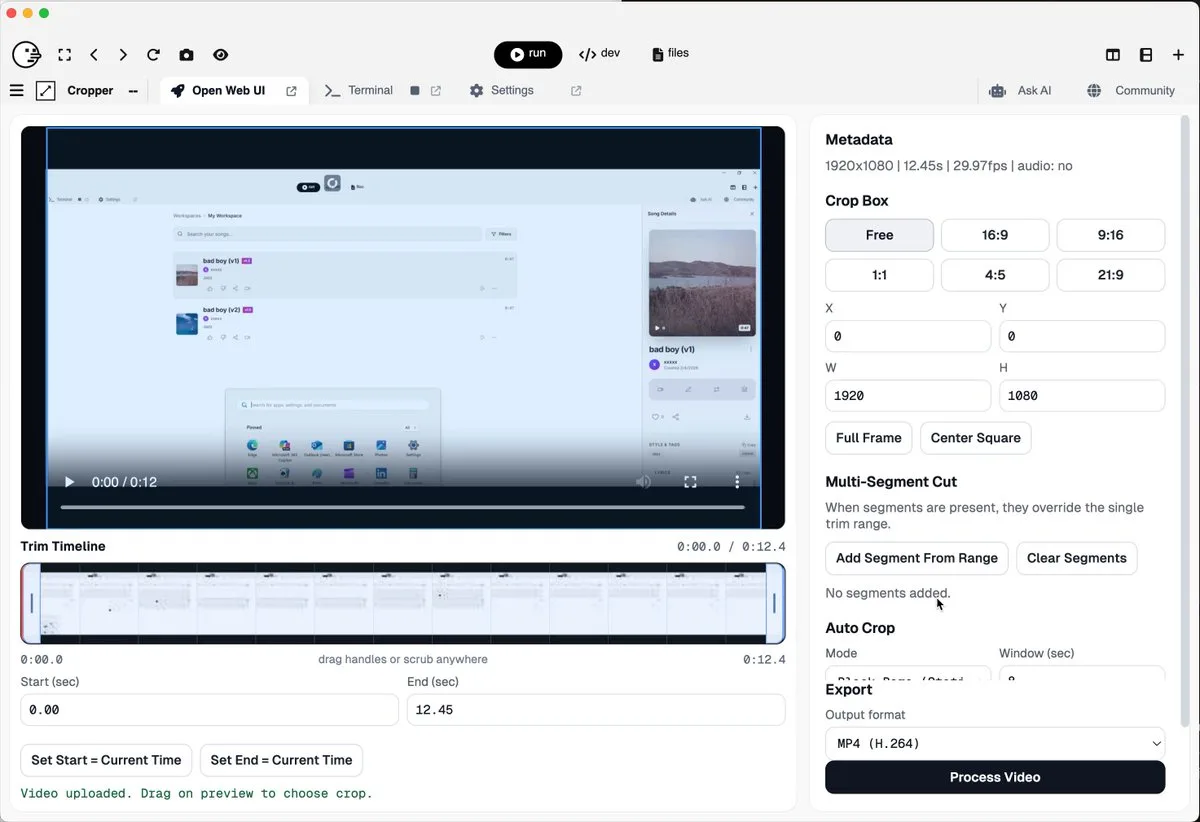The image size is (1200, 822).
Task: Open the Output format dropdown
Action: tap(995, 743)
